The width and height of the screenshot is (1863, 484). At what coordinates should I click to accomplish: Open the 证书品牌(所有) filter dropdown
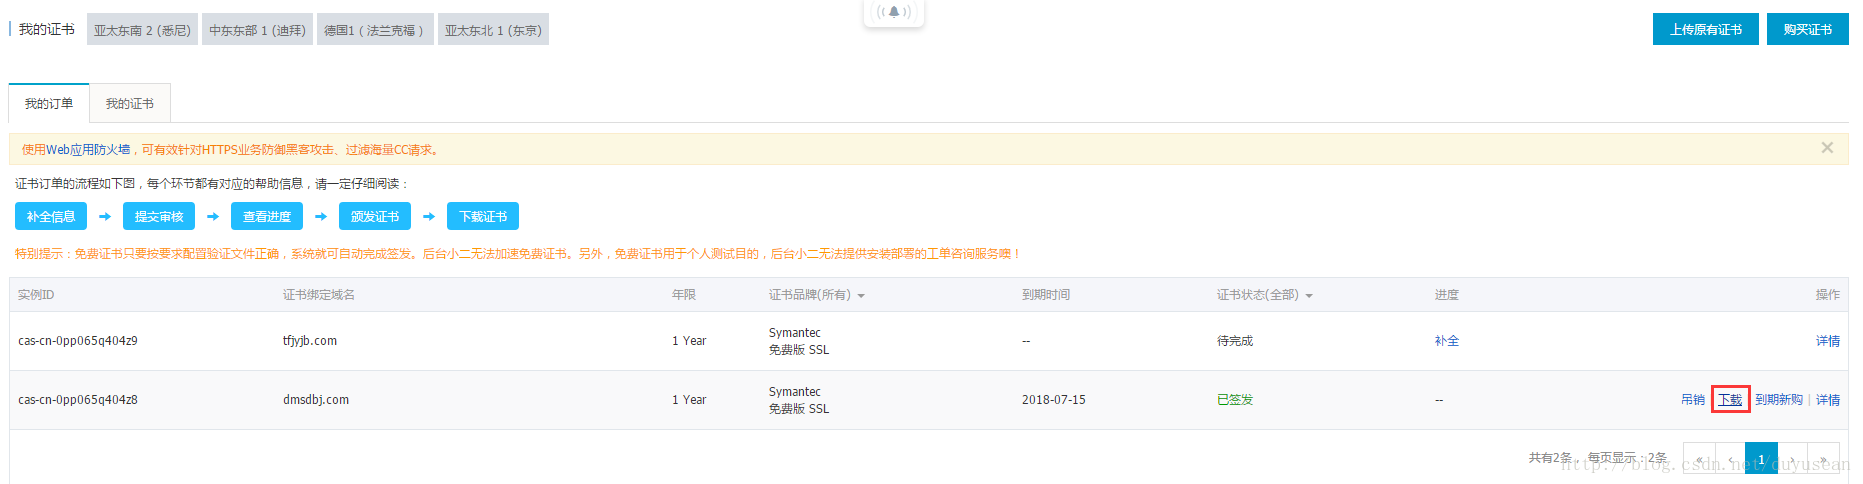[x=816, y=295]
